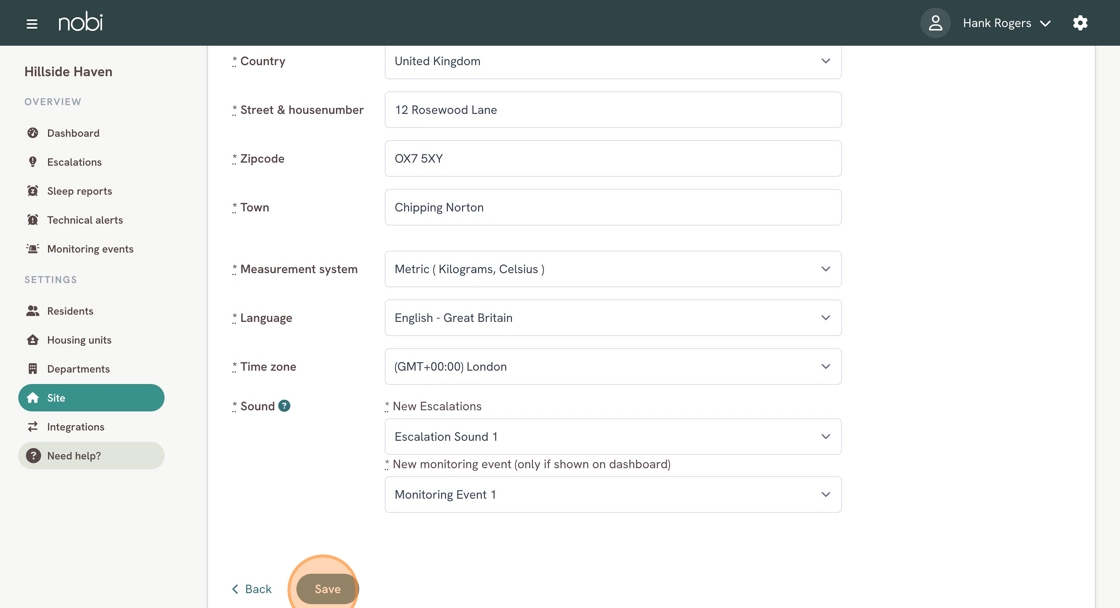Image resolution: width=1120 pixels, height=608 pixels.
Task: Change the Language dropdown selection
Action: pyautogui.click(x=612, y=318)
